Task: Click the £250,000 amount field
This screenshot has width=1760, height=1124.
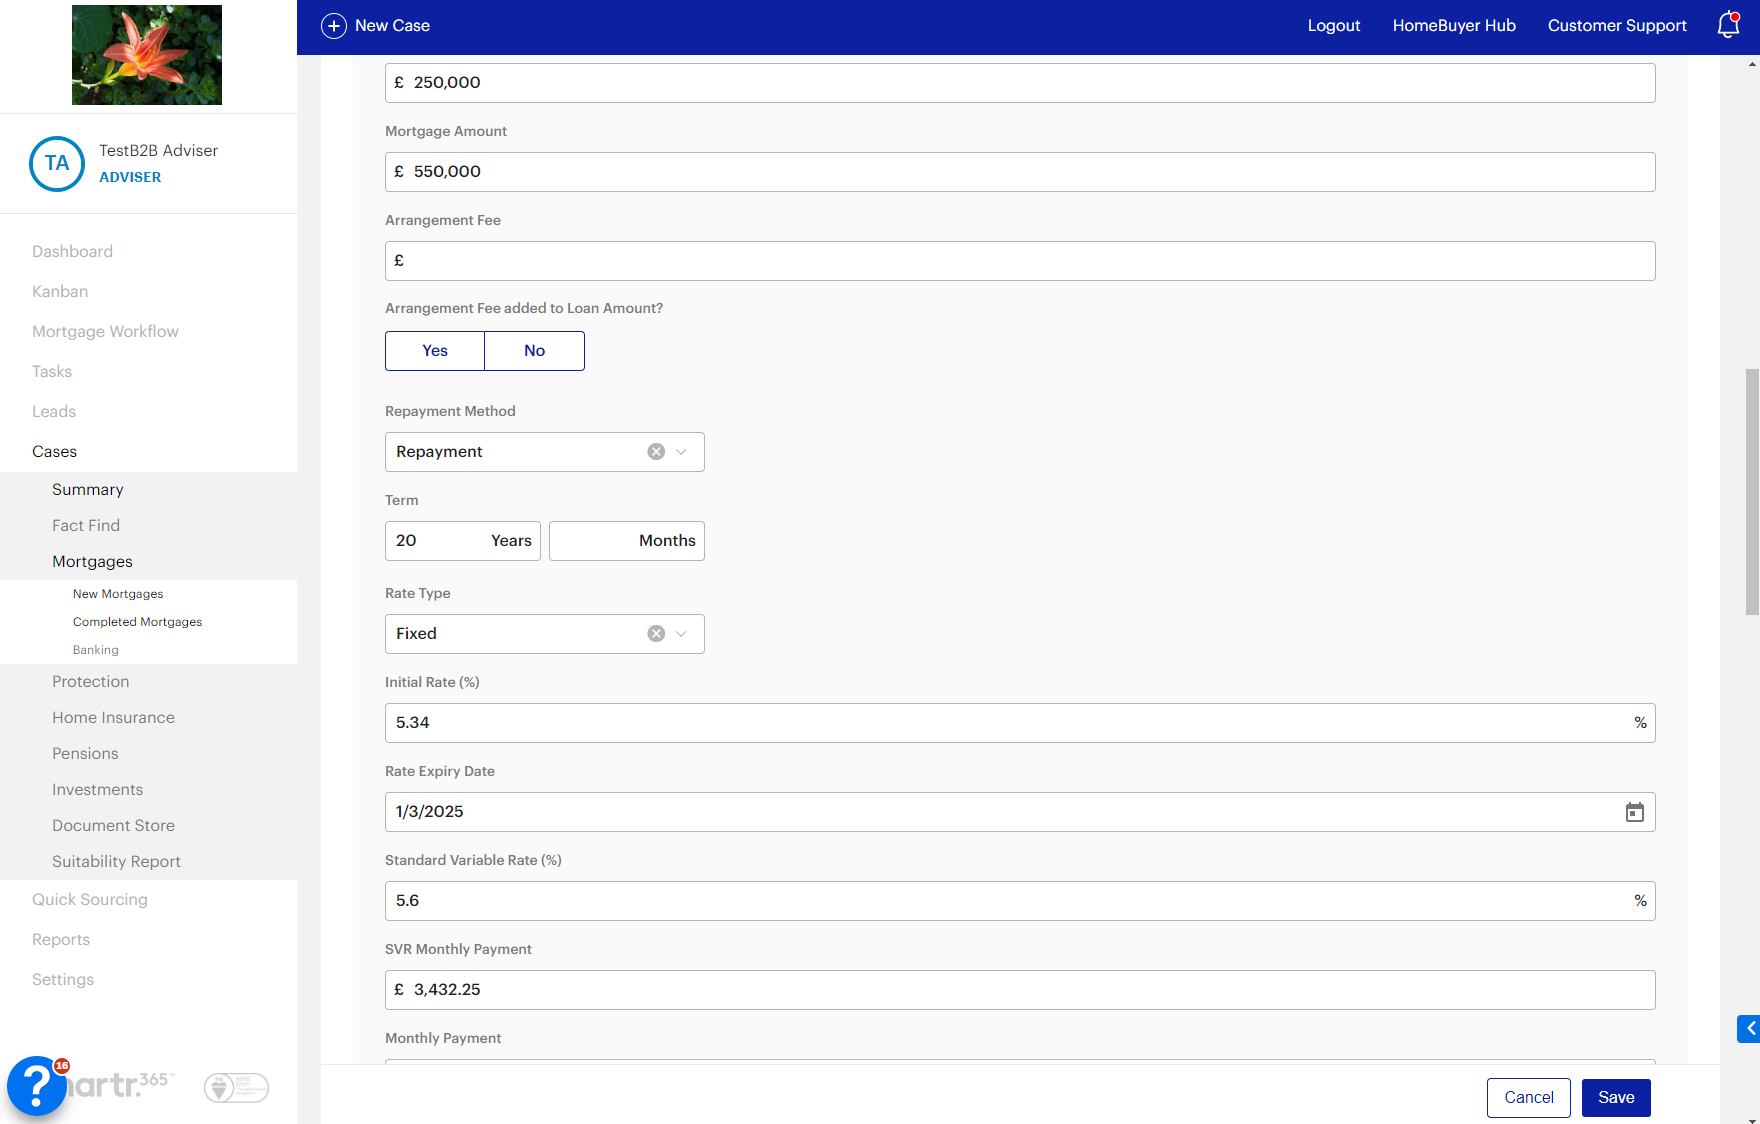Action: (1020, 83)
